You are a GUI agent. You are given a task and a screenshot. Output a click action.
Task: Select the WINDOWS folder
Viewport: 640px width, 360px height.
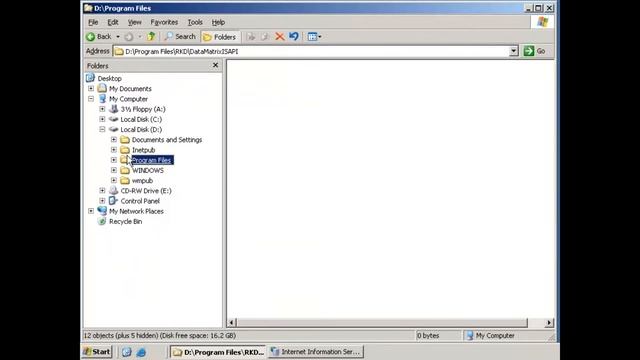(148, 170)
